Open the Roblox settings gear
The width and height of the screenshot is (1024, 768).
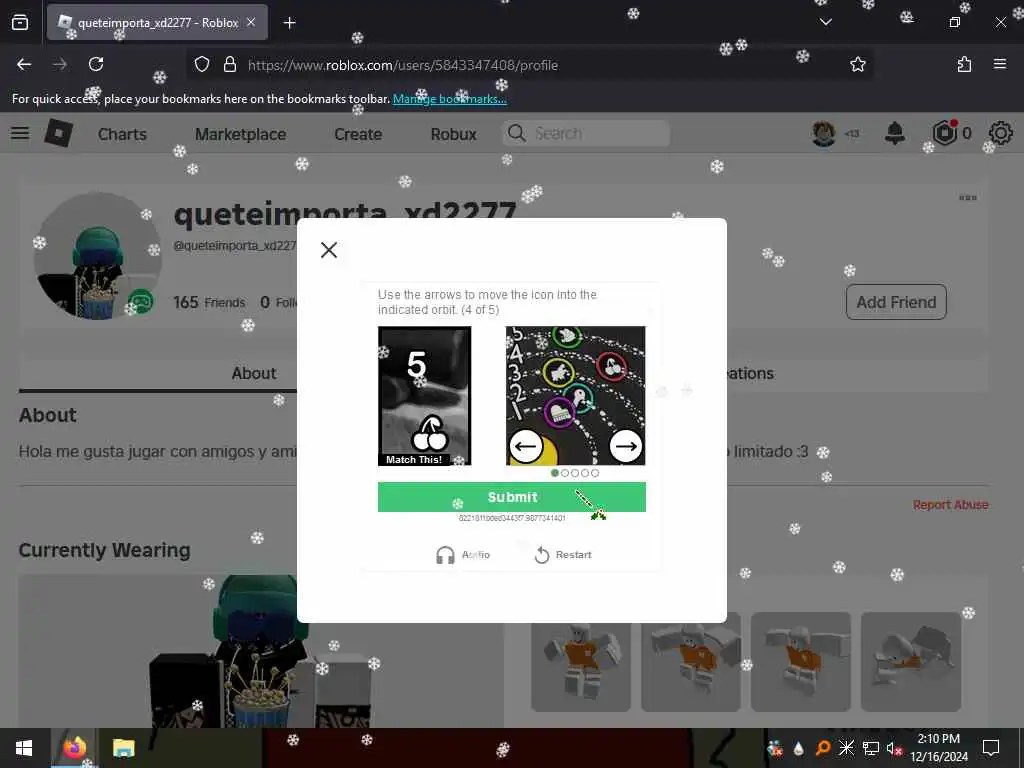[x=1000, y=133]
